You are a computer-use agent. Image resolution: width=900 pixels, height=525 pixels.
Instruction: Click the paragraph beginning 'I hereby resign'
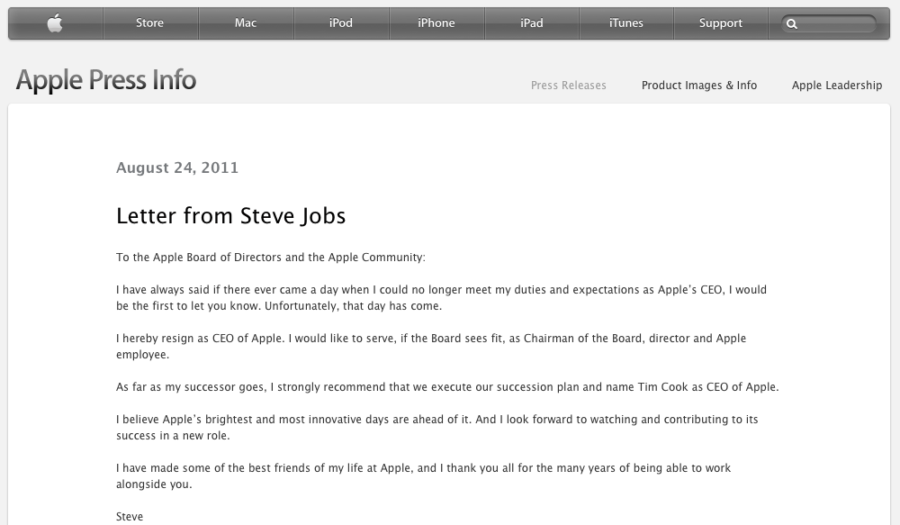(431, 347)
